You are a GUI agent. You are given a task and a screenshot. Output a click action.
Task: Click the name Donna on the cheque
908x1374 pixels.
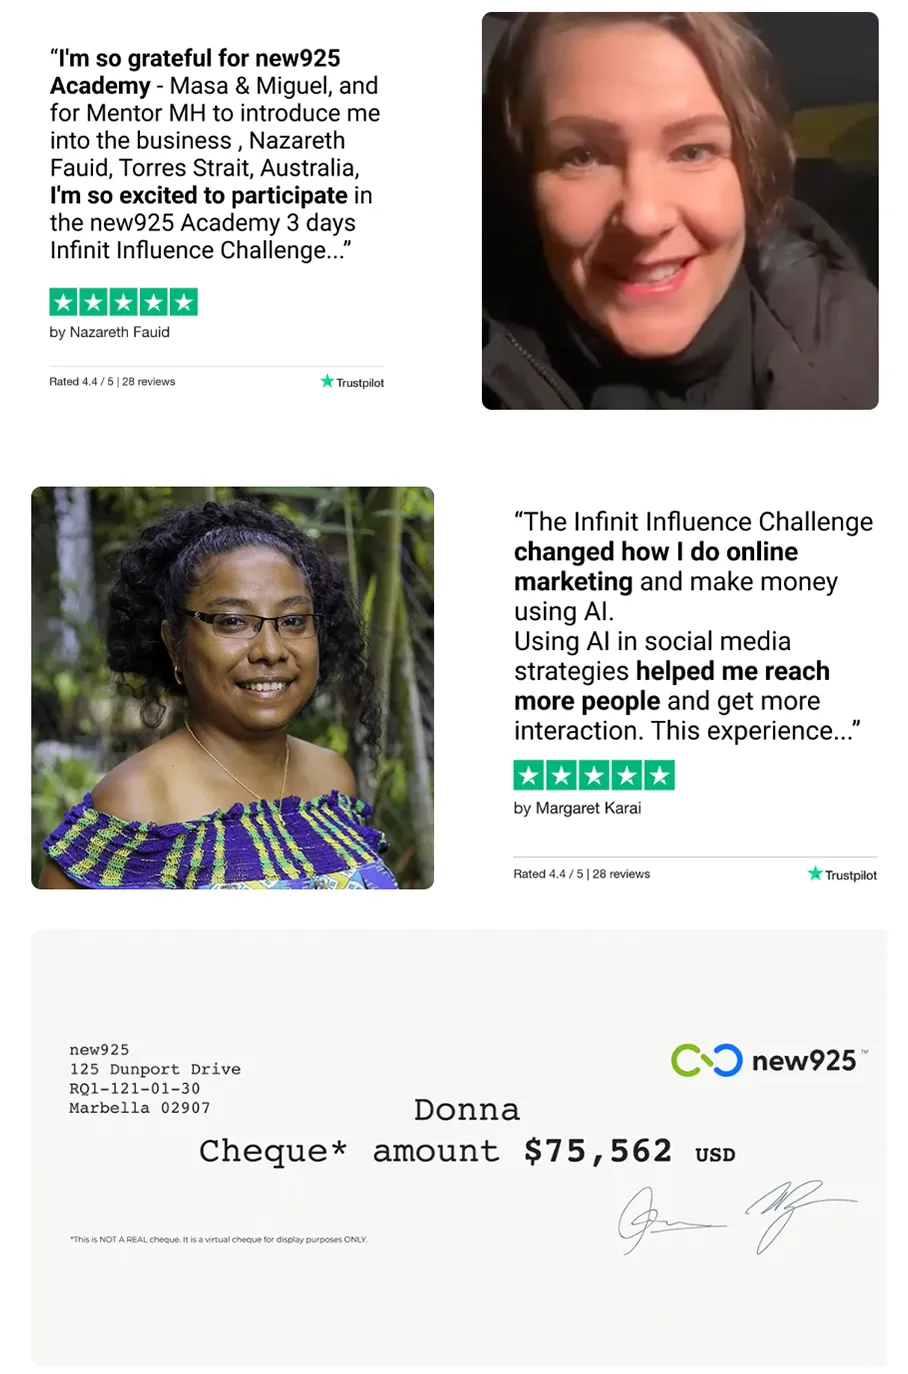[x=467, y=1110]
